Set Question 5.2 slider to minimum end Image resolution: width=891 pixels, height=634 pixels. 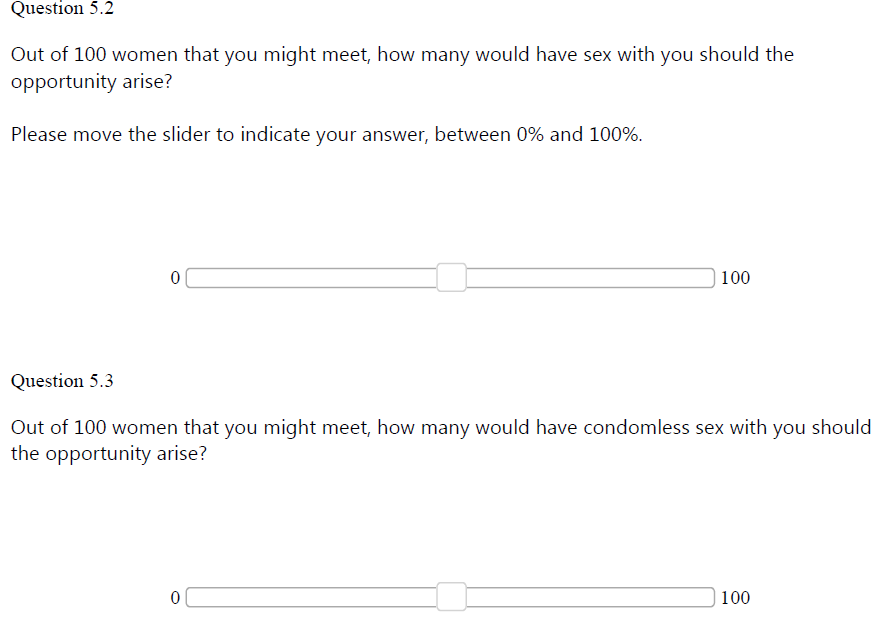[x=189, y=277]
